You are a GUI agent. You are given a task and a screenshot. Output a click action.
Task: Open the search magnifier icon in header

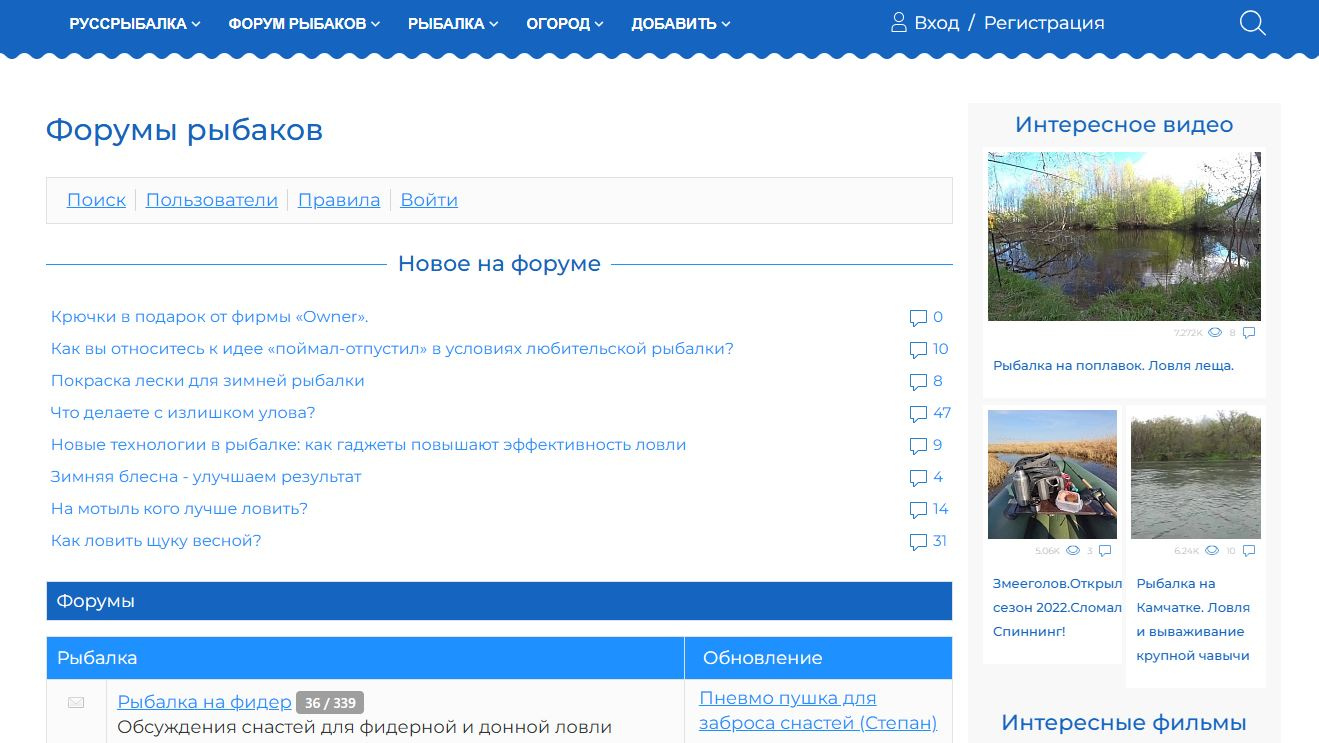[1252, 23]
